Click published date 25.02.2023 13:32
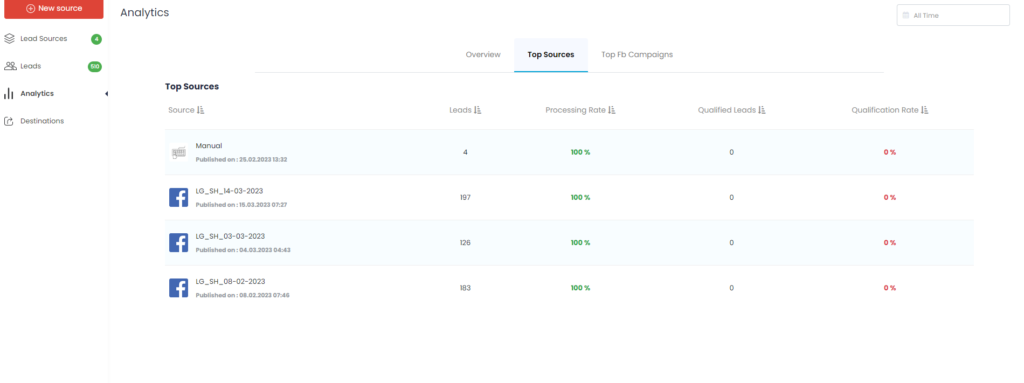Image resolution: width=1024 pixels, height=383 pixels. click(x=263, y=159)
